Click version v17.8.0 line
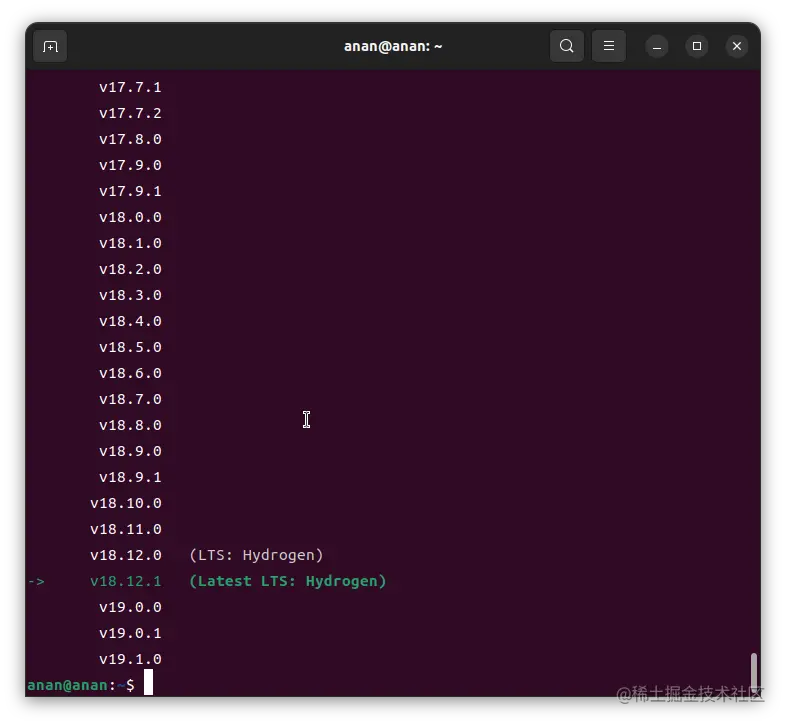786x725 pixels. [x=130, y=139]
